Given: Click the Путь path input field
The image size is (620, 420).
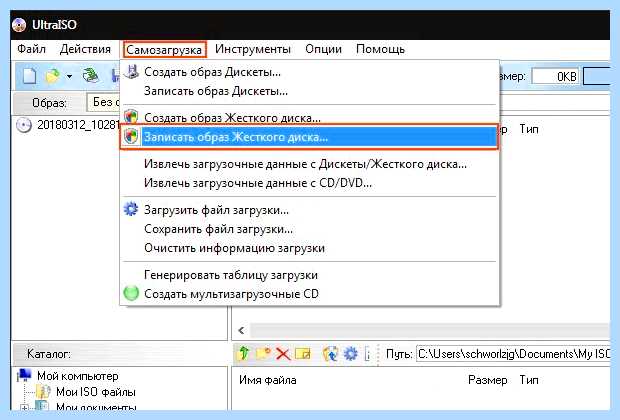Looking at the screenshot, I should tap(513, 354).
